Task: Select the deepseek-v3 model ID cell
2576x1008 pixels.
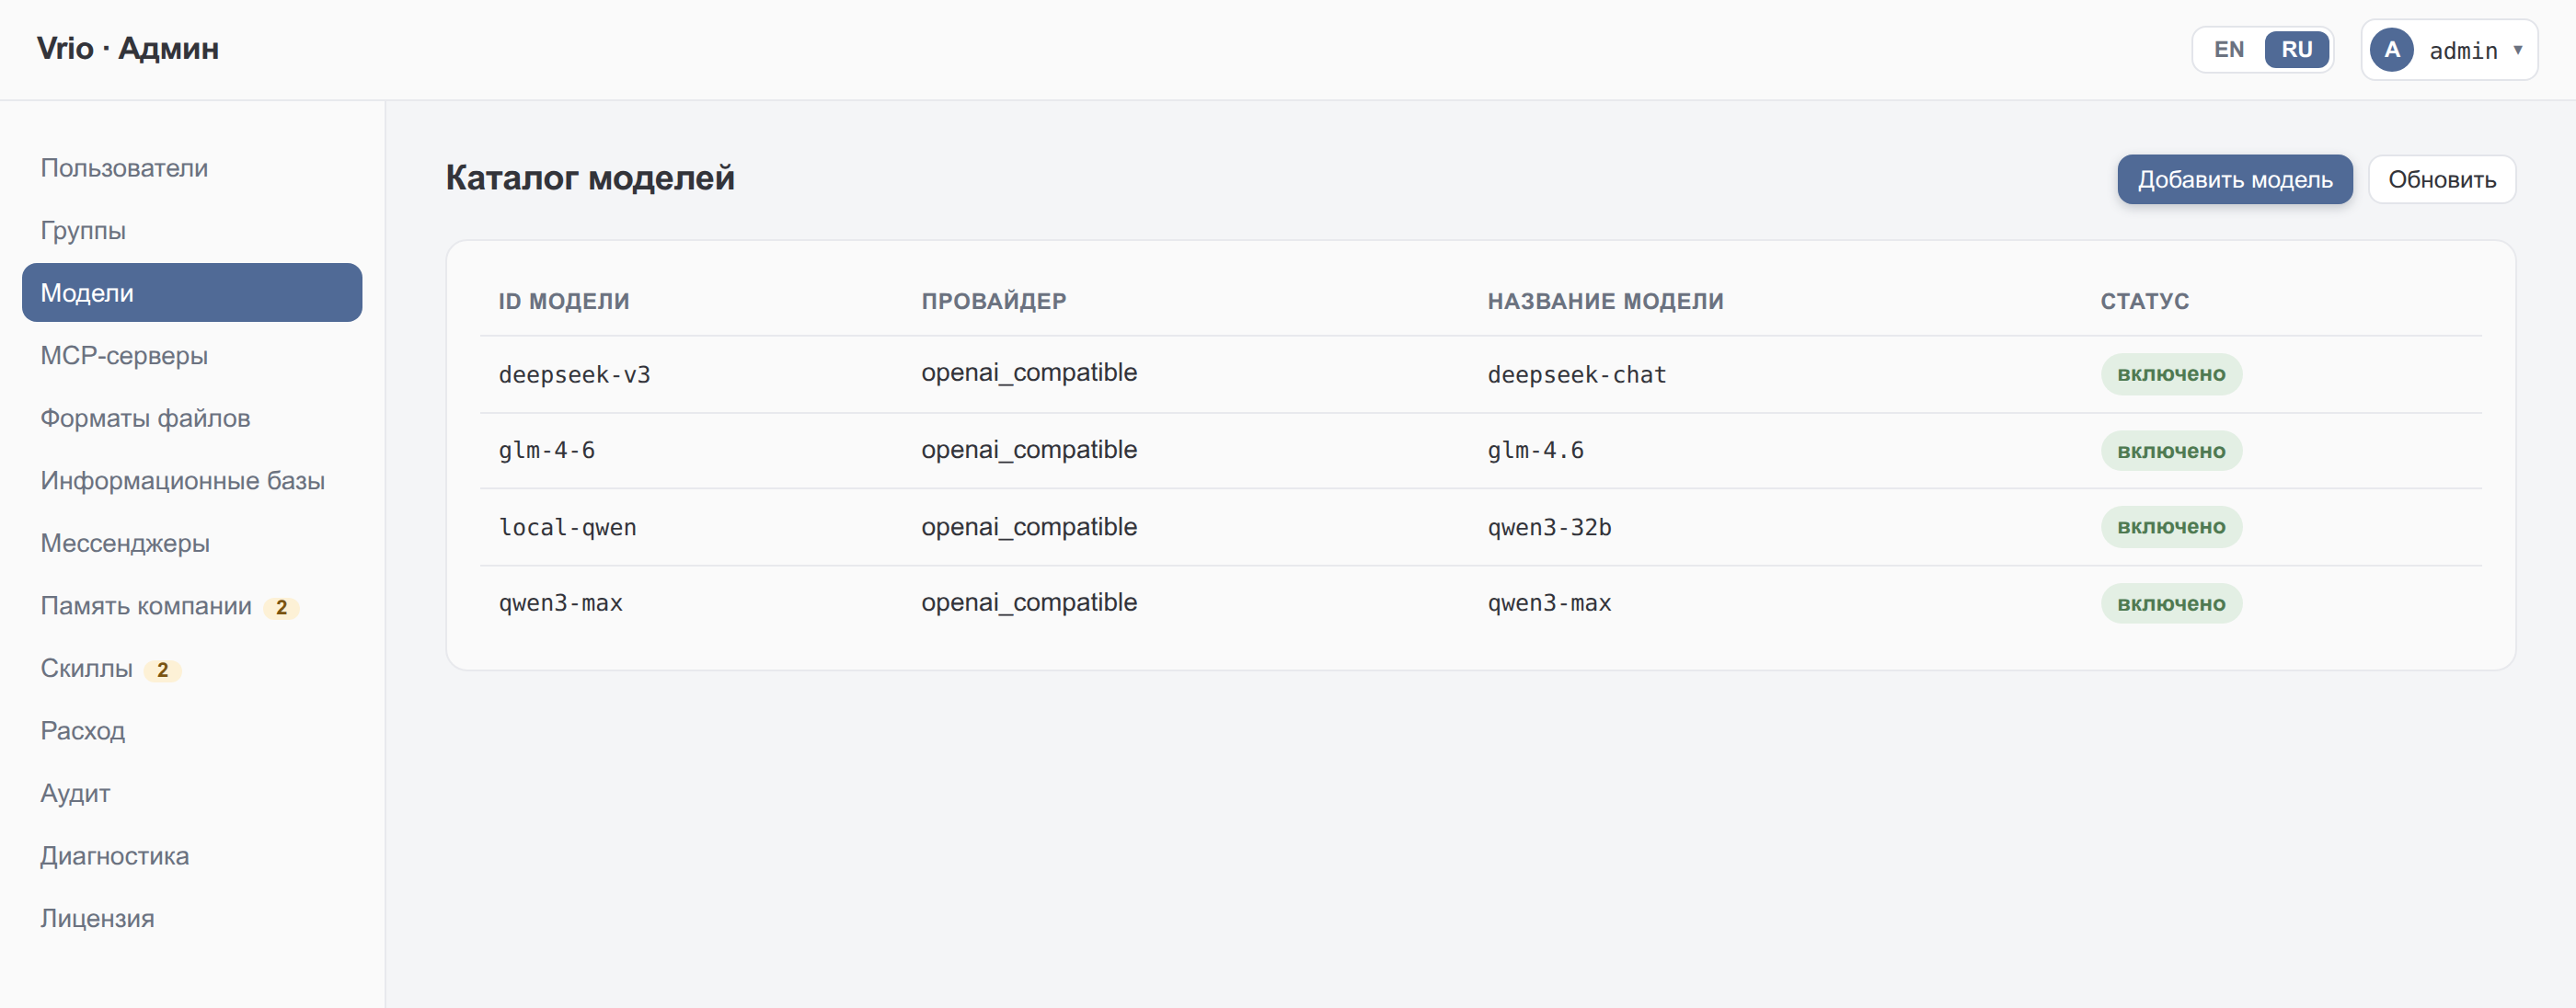Action: [x=574, y=374]
